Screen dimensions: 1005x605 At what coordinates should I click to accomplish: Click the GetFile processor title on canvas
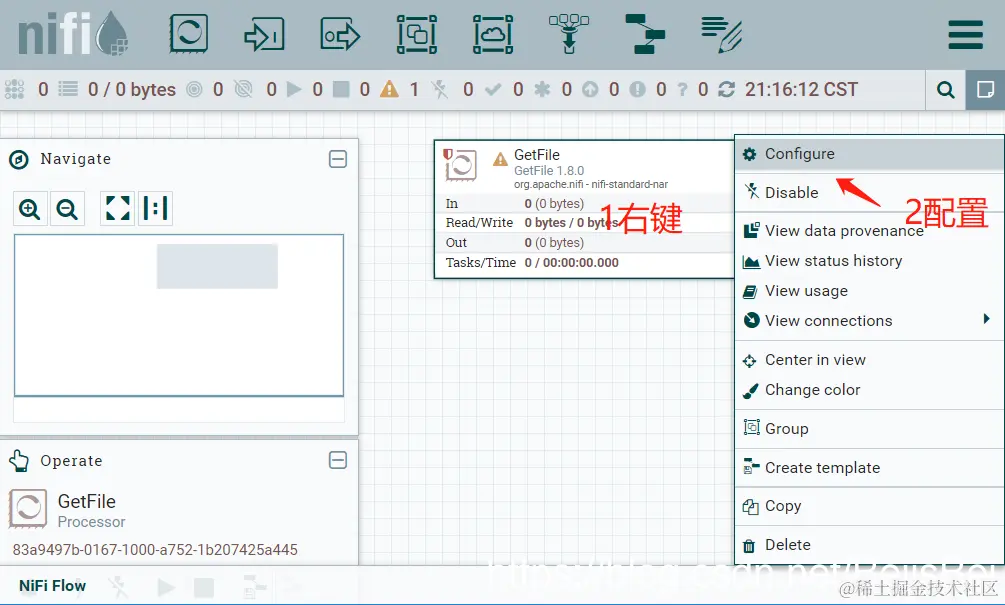point(536,155)
